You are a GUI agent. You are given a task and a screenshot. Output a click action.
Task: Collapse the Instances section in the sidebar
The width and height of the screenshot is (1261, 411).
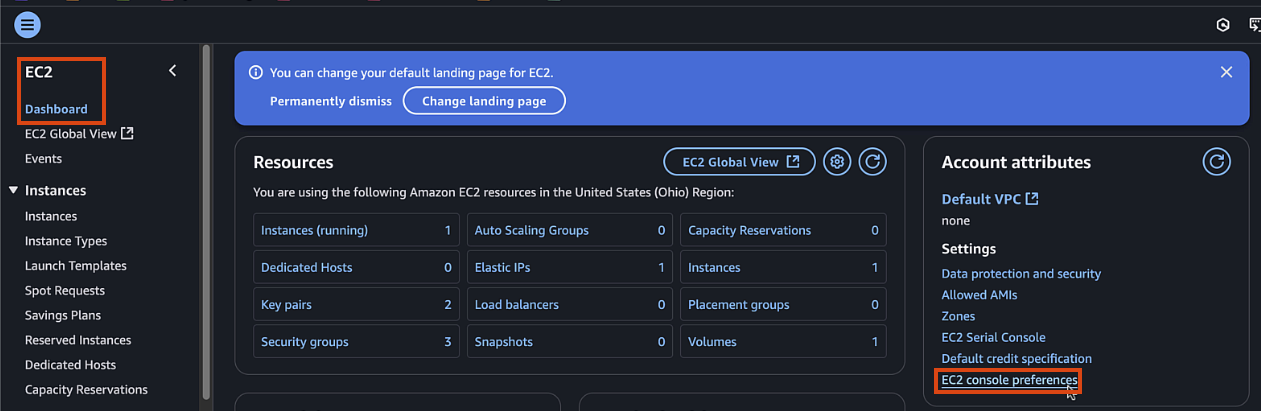[x=14, y=190]
